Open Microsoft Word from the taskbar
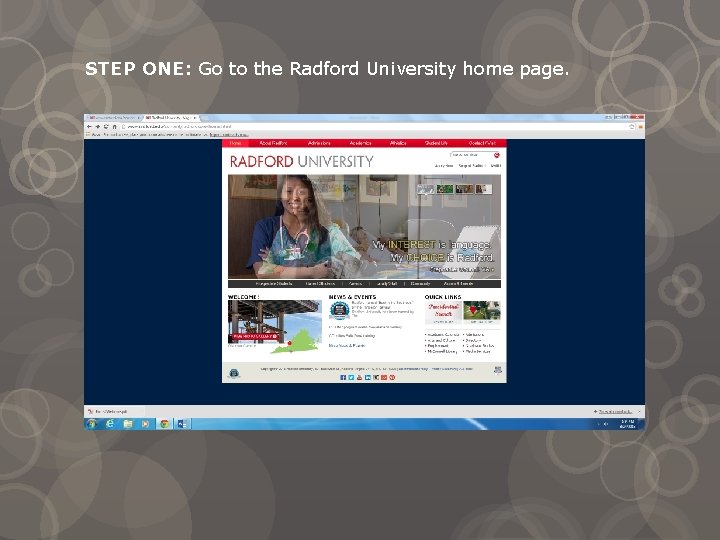The width and height of the screenshot is (720, 540). [x=182, y=424]
